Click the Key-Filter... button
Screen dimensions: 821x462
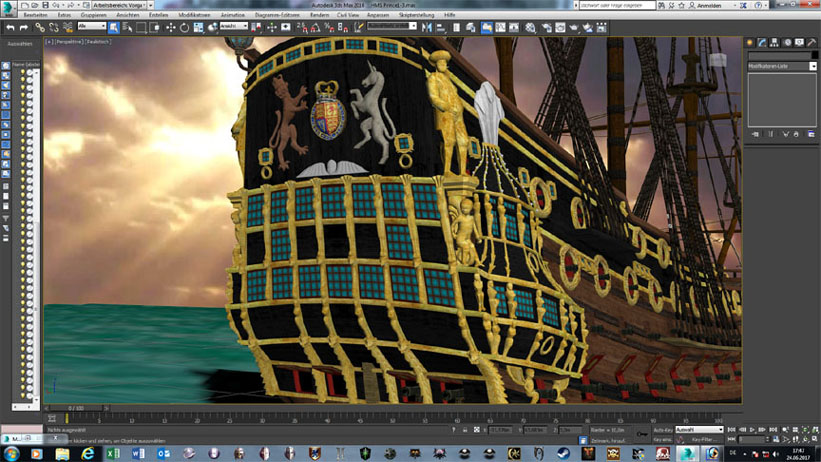[704, 439]
